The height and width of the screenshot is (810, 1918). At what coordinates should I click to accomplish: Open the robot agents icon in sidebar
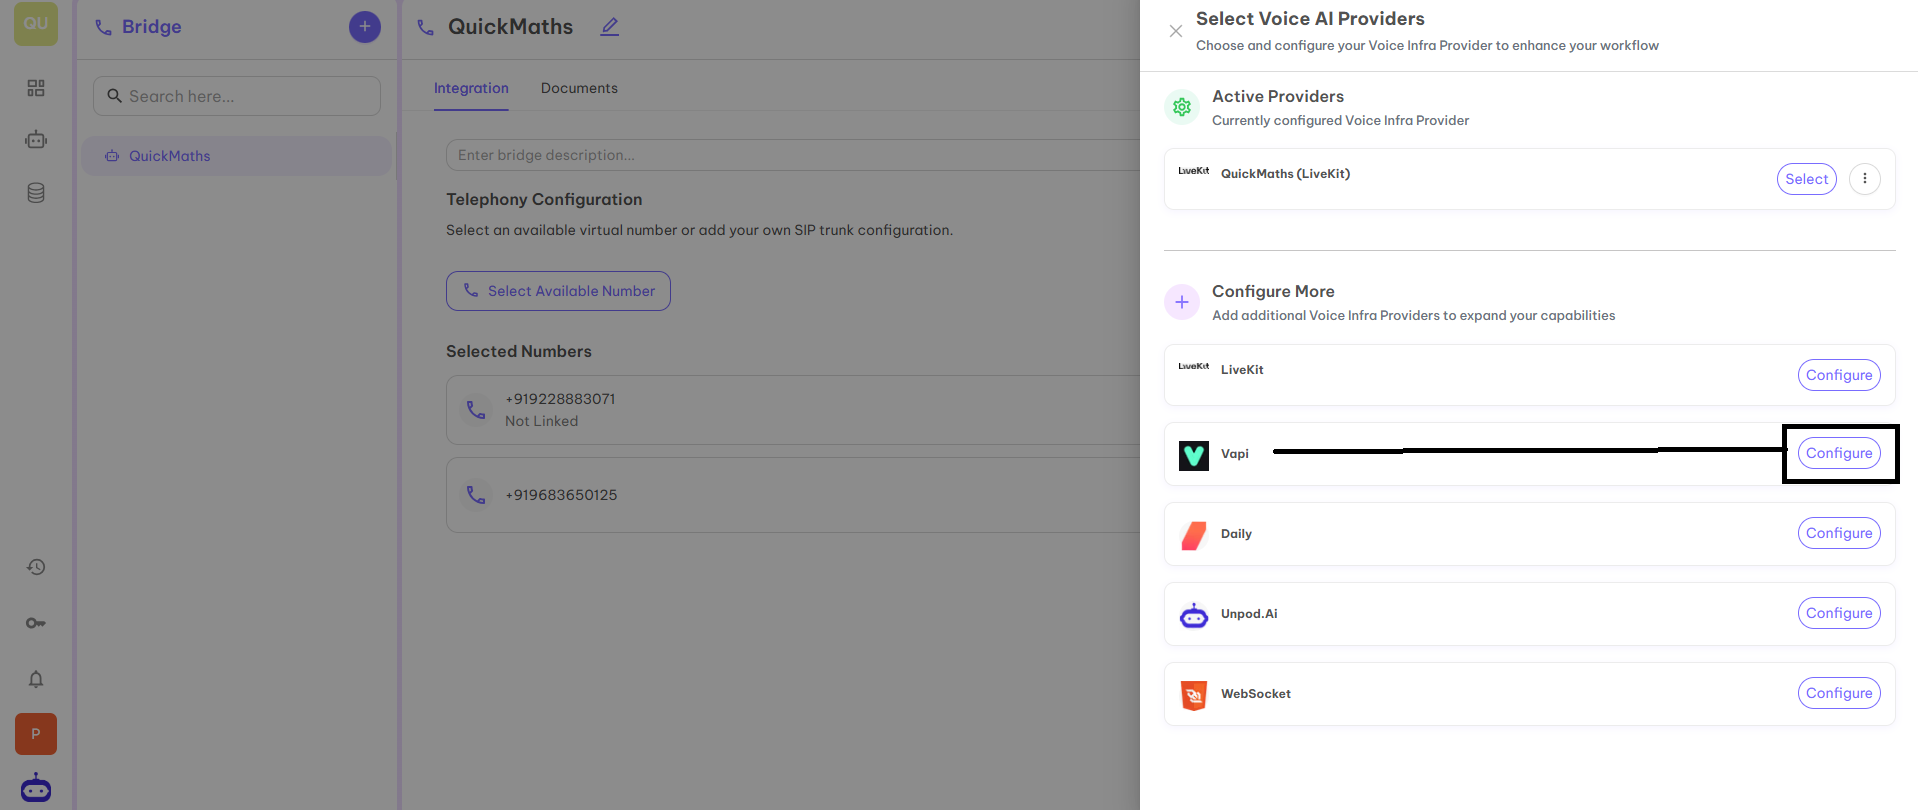tap(36, 140)
